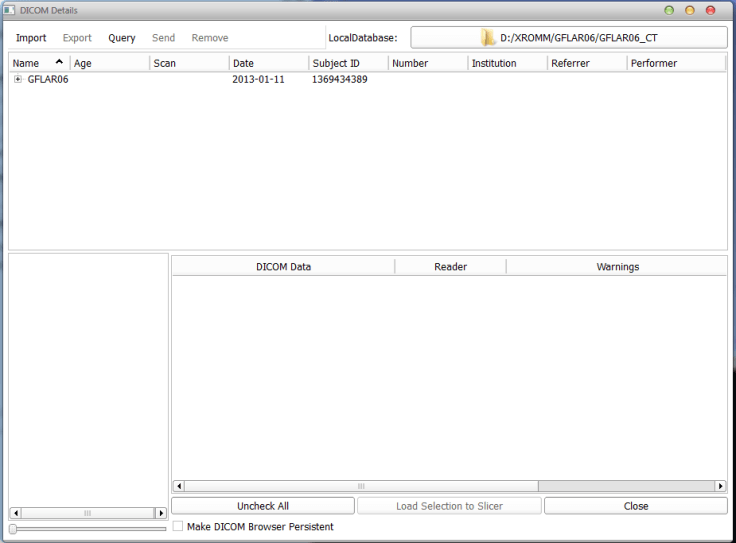The height and width of the screenshot is (543, 736).
Task: Toggle Make DICOM Browser Persistent checkbox
Action: click(178, 526)
